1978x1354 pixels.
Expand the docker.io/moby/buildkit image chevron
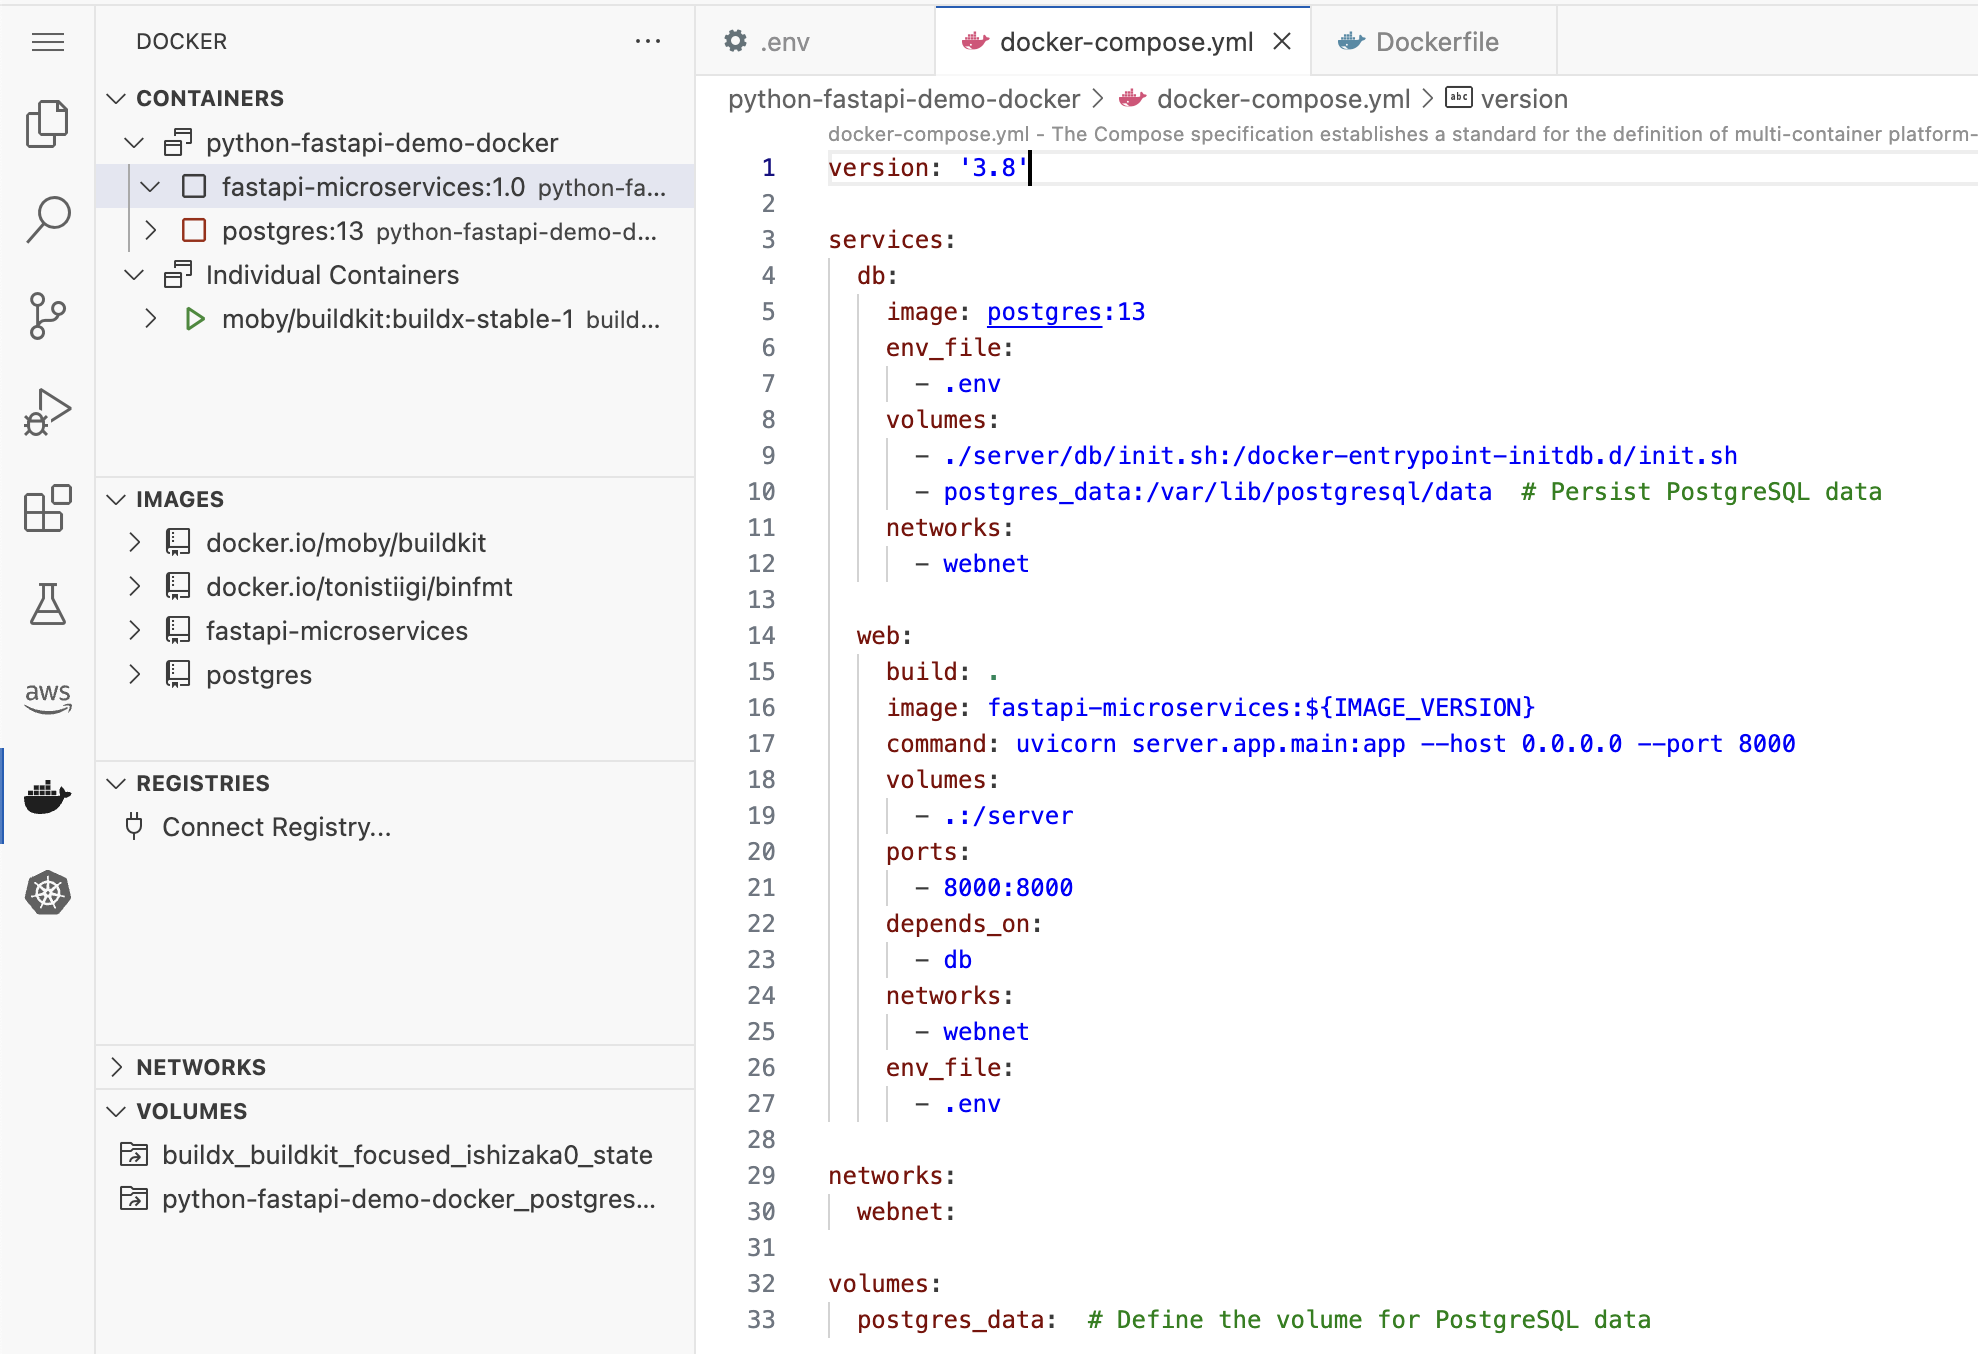134,543
